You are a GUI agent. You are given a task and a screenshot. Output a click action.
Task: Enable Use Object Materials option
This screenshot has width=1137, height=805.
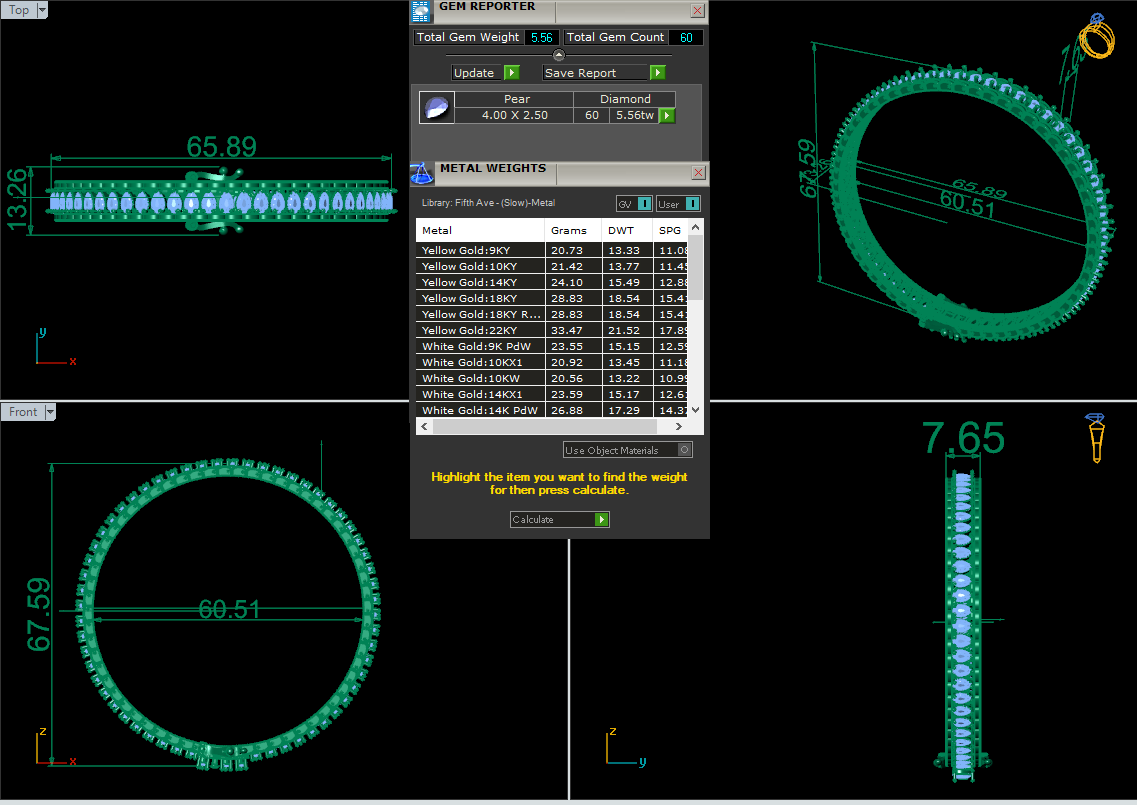685,450
